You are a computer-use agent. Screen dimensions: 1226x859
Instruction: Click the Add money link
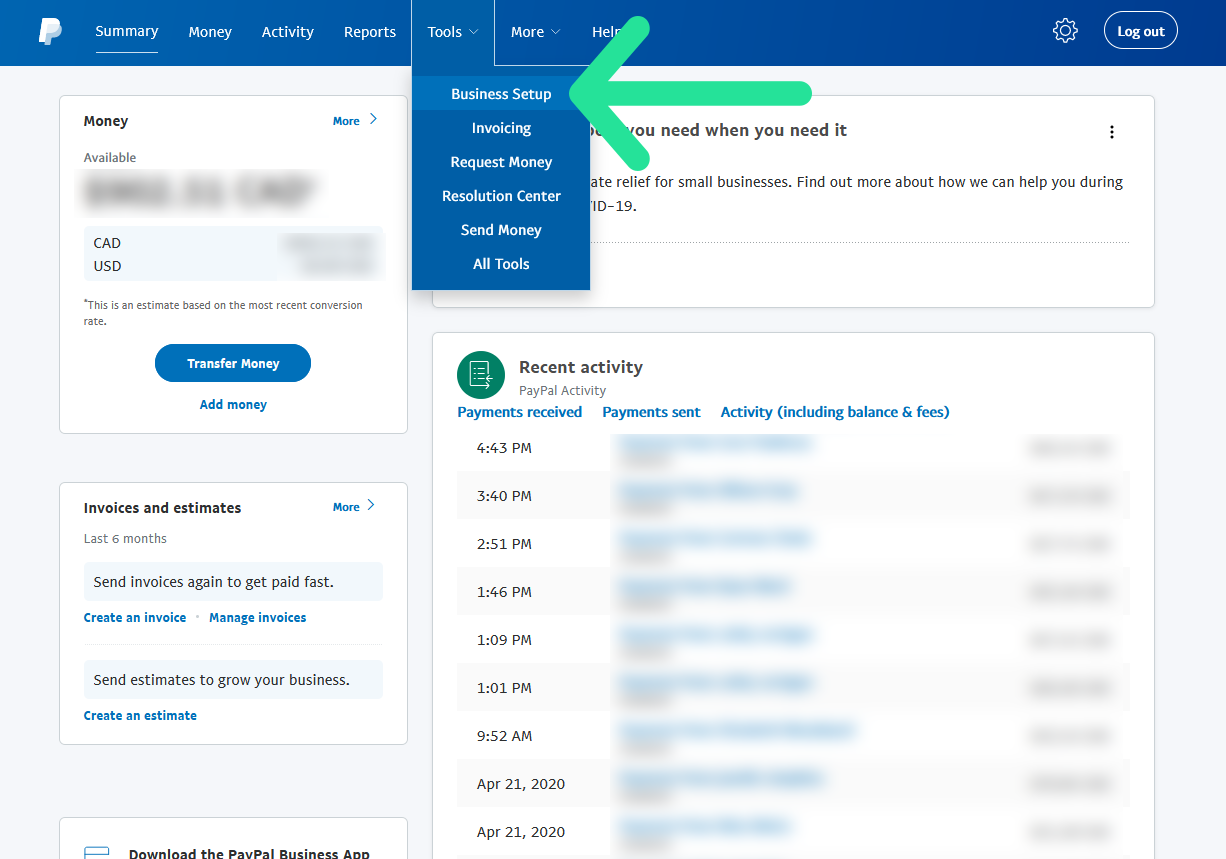[x=233, y=405]
